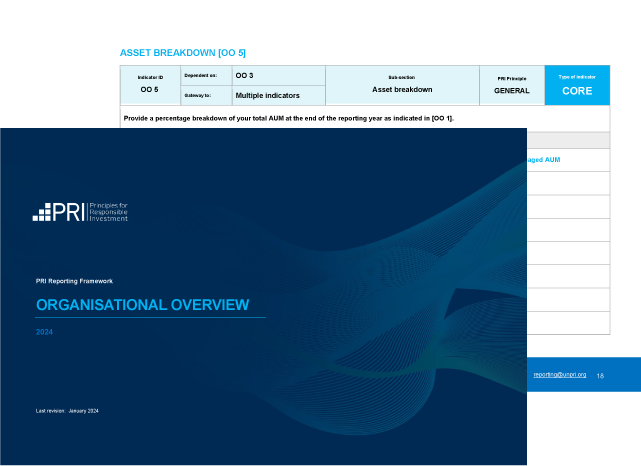Click the Multiple indicators gateway cell
Viewport: 641px width, 466px height.
pyautogui.click(x=279, y=96)
